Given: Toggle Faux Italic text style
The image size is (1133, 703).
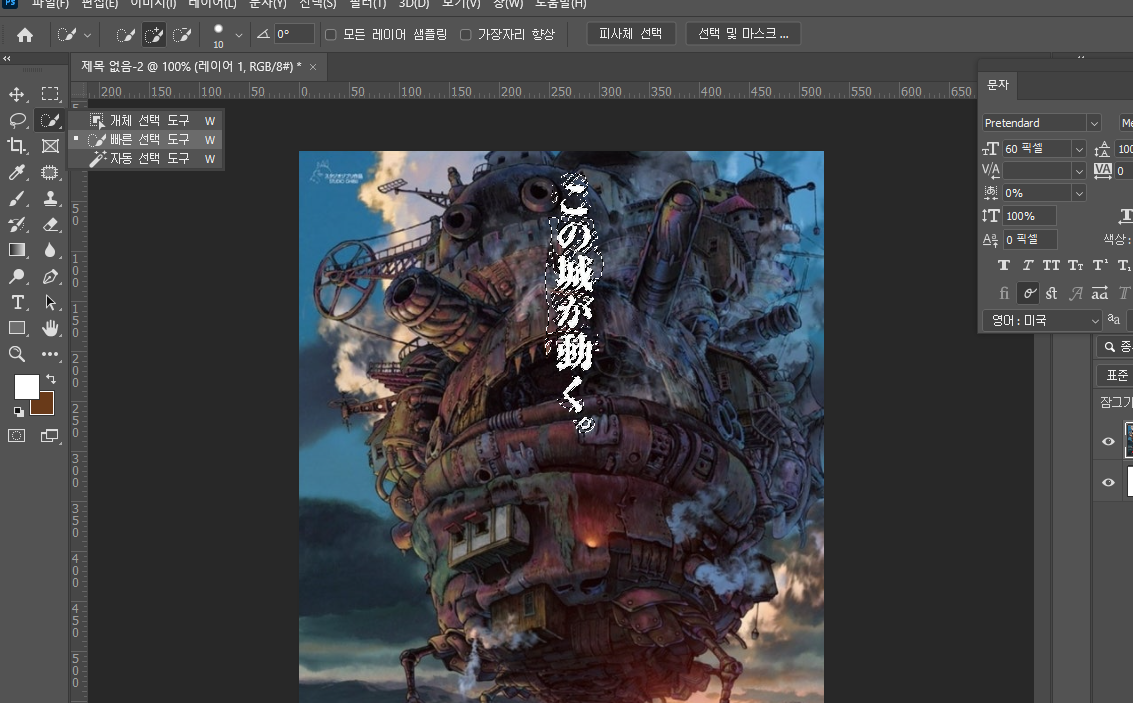Looking at the screenshot, I should 1028,265.
